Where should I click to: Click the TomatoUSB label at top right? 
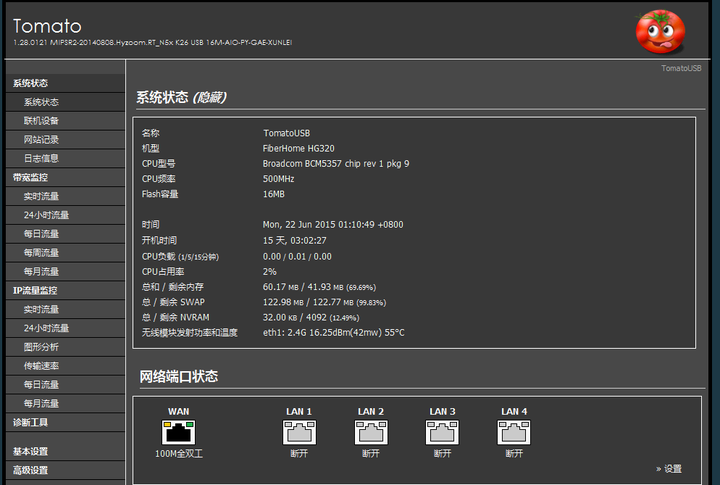click(x=681, y=68)
